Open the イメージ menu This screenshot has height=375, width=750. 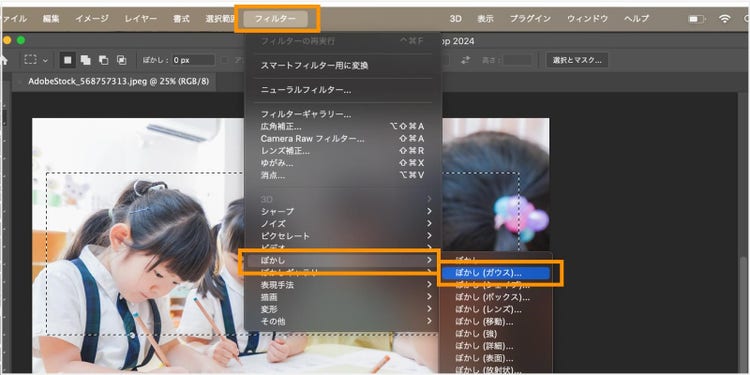click(92, 19)
